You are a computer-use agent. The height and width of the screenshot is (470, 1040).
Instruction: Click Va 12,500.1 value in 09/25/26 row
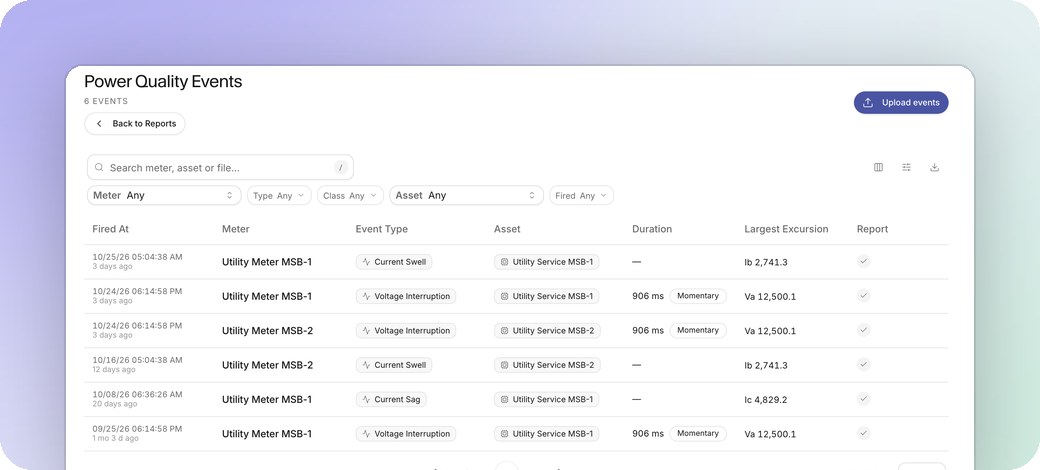click(x=770, y=435)
